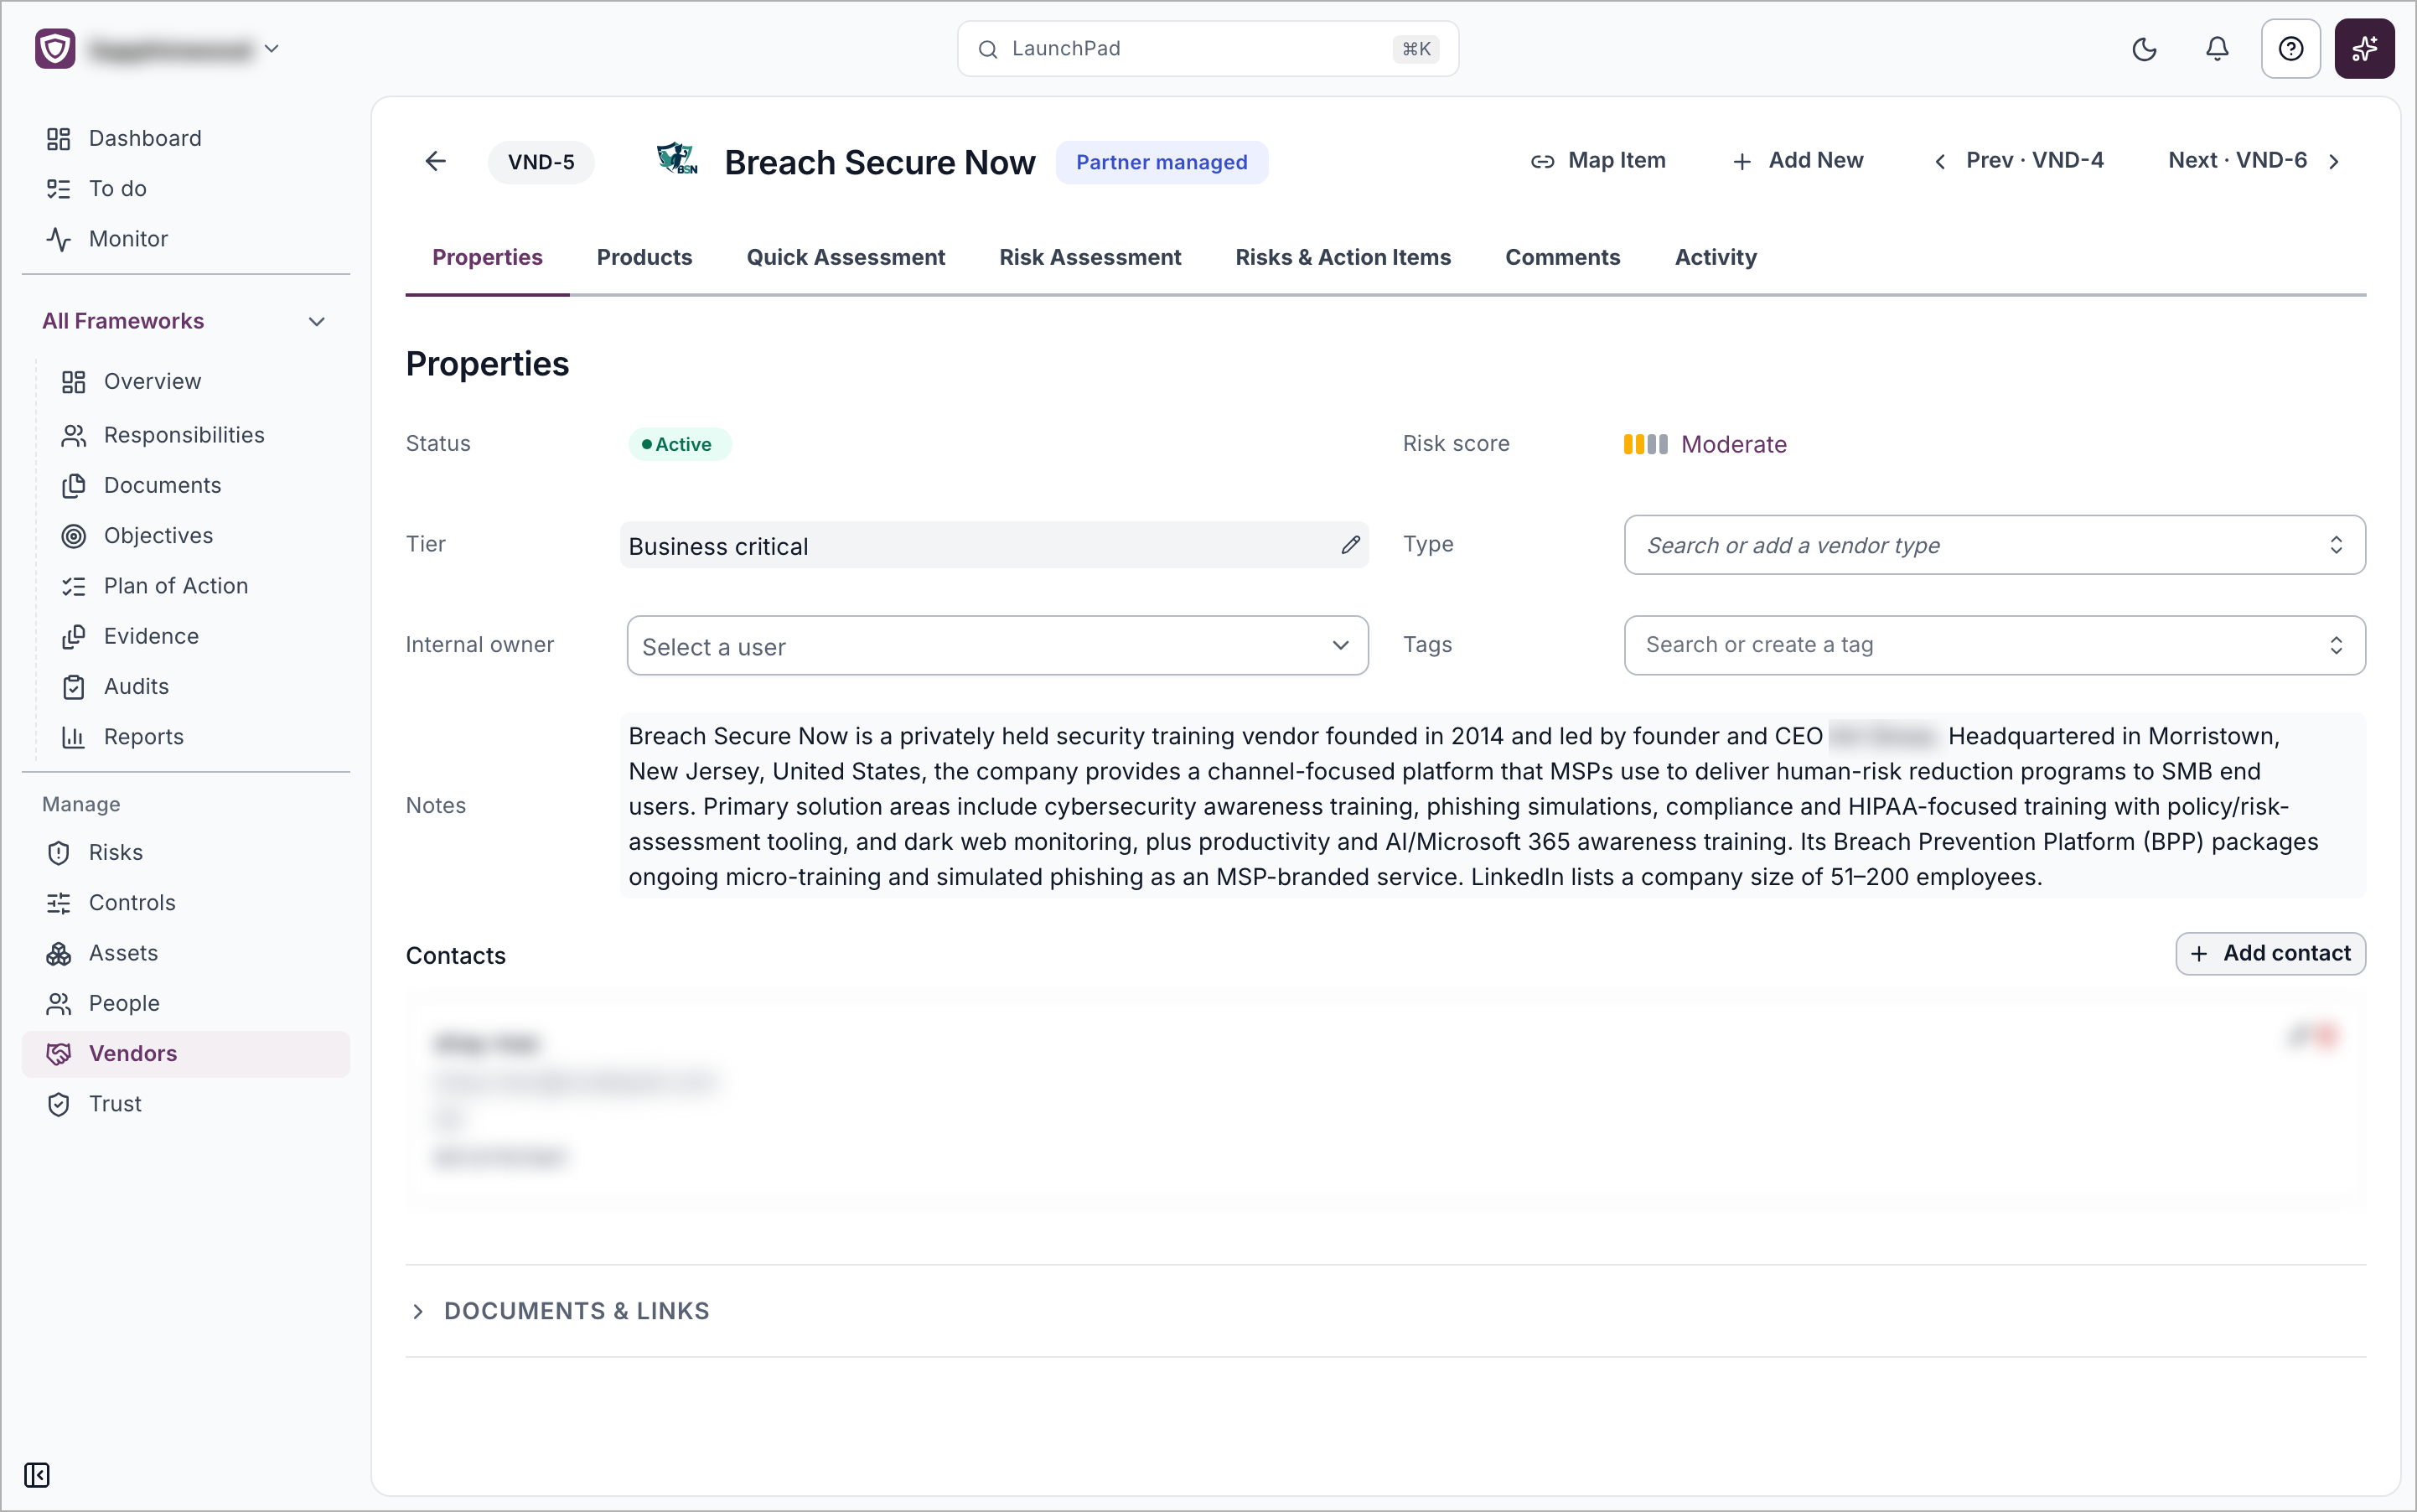
Task: Collapse the sidebar panel icon
Action: (37, 1475)
